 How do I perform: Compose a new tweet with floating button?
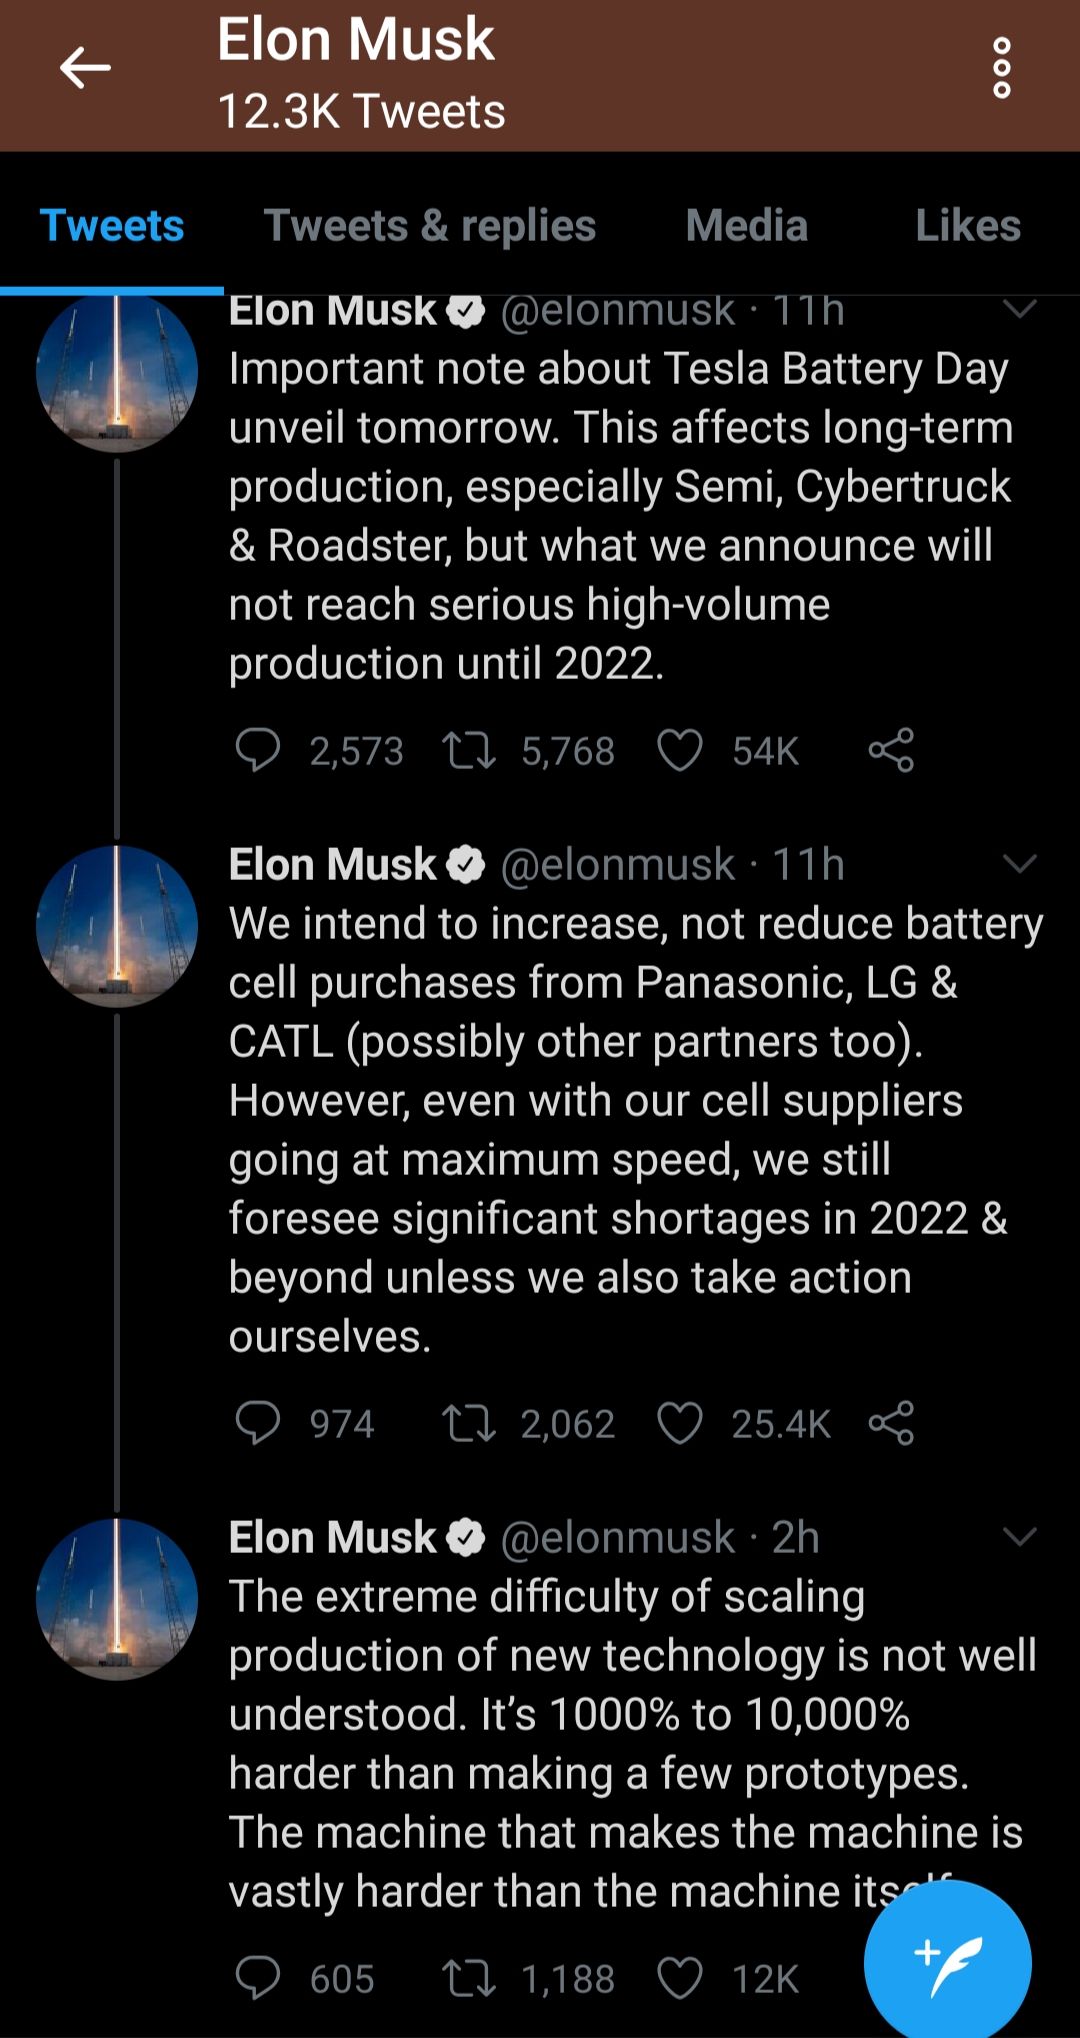[947, 1962]
